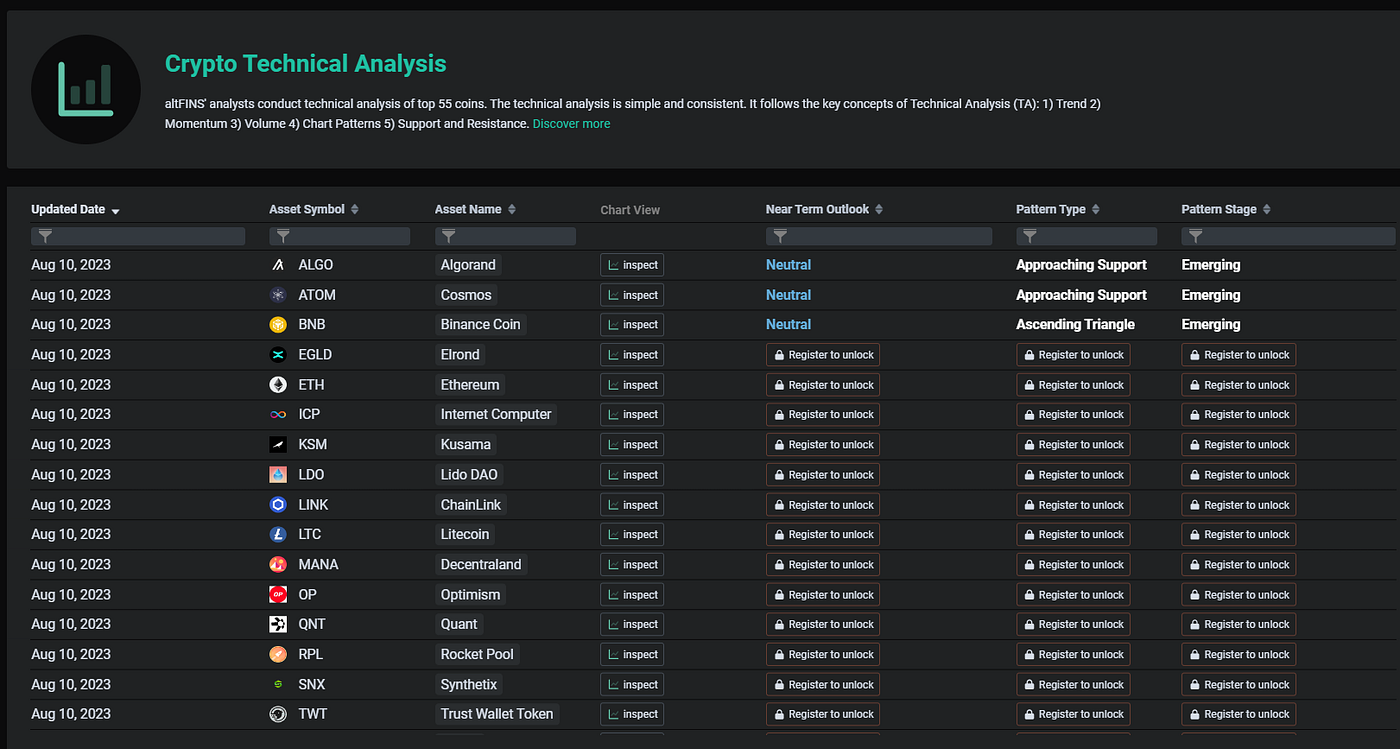Filter the Asset Name column

point(505,236)
